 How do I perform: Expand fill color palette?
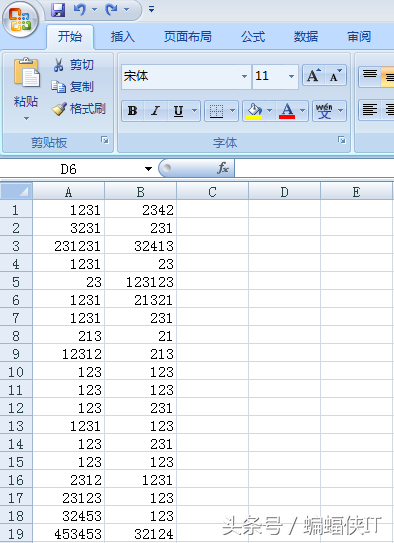pyautogui.click(x=269, y=111)
